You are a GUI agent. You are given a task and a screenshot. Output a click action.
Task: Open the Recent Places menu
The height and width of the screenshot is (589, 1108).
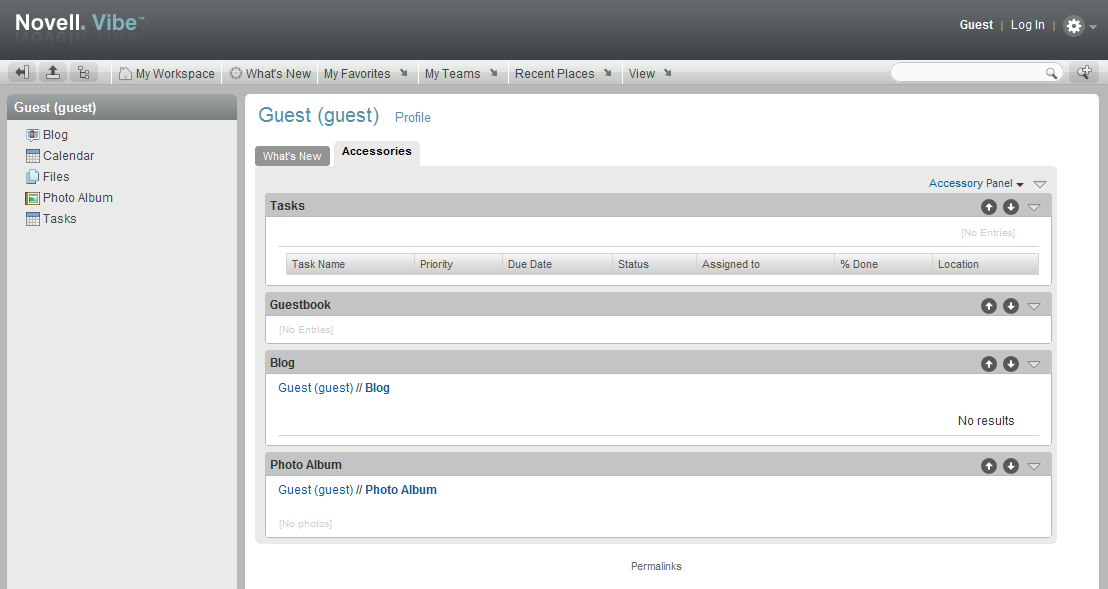556,73
